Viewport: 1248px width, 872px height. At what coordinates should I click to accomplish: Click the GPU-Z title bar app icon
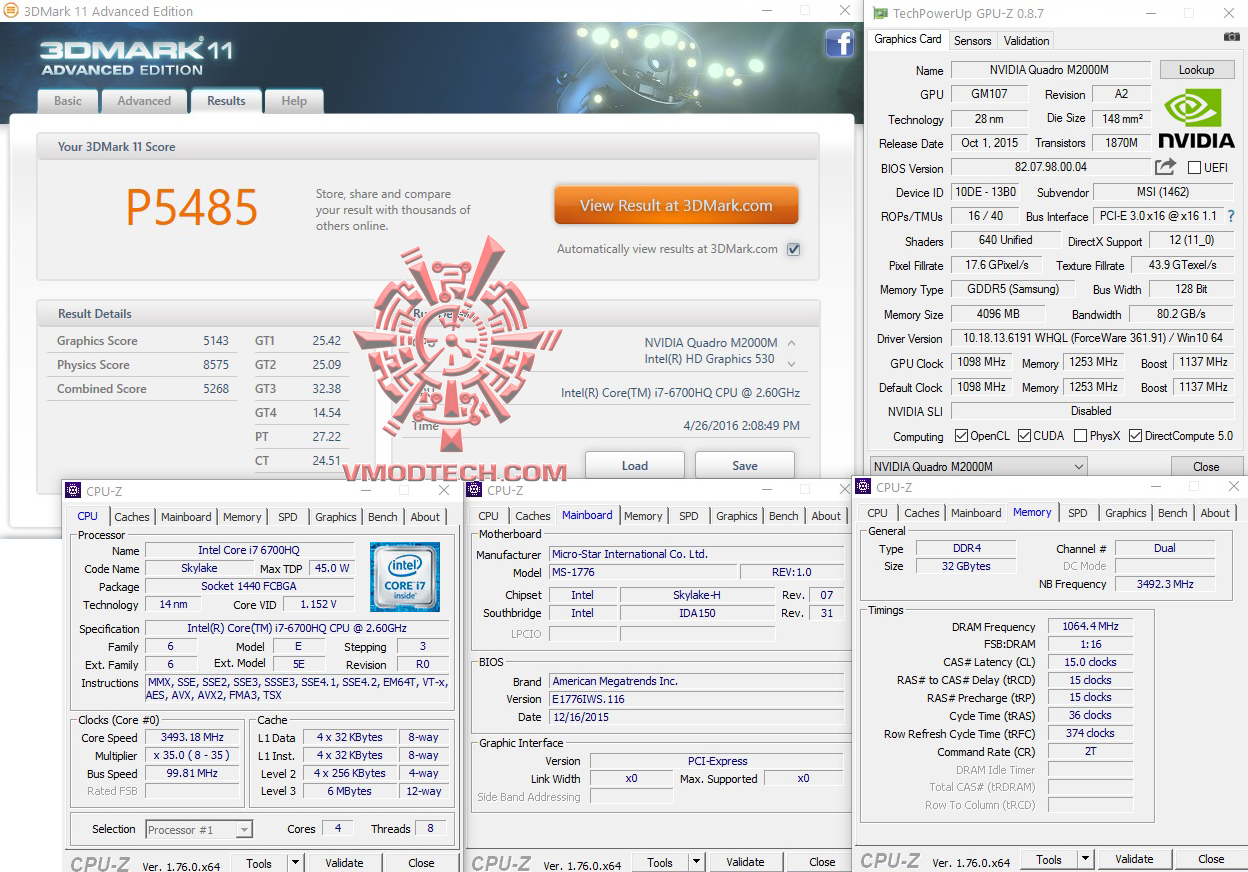(x=880, y=13)
